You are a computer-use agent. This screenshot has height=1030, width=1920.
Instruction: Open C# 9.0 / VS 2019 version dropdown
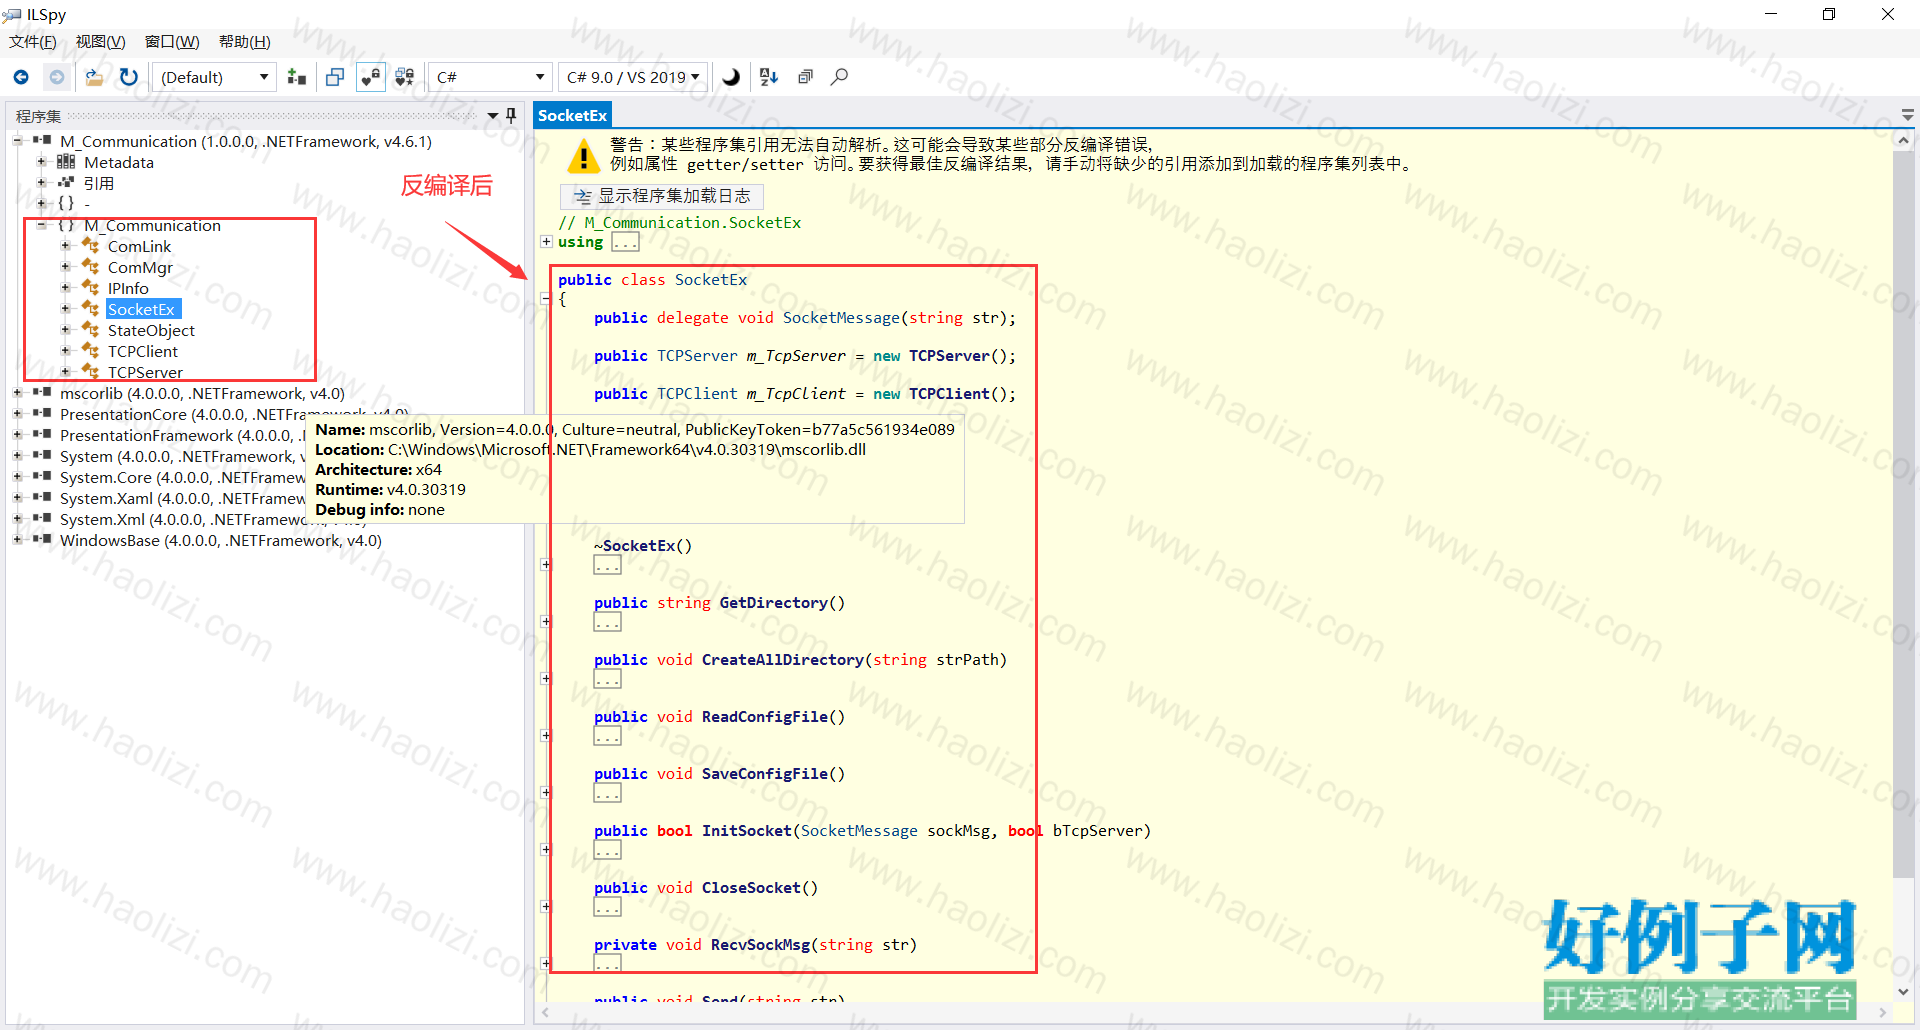pos(633,77)
